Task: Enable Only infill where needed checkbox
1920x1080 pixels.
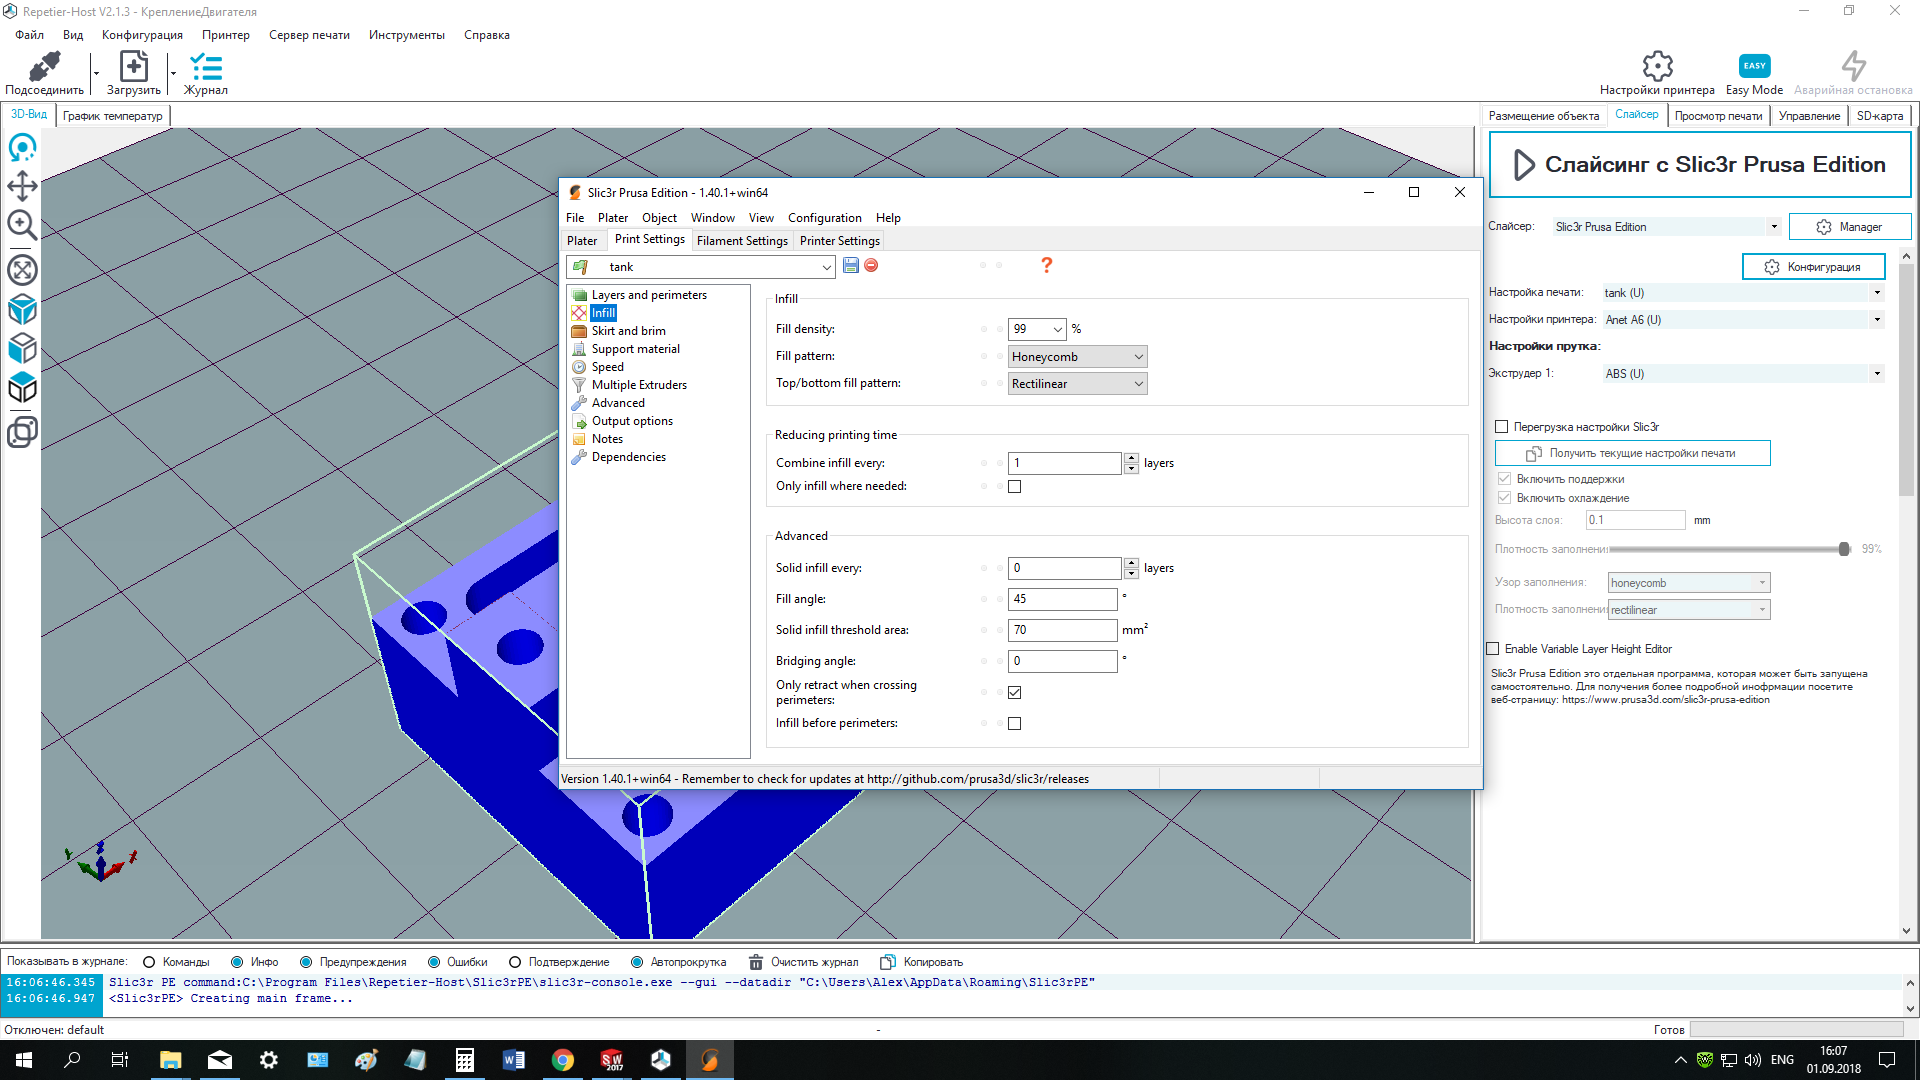Action: point(1015,487)
